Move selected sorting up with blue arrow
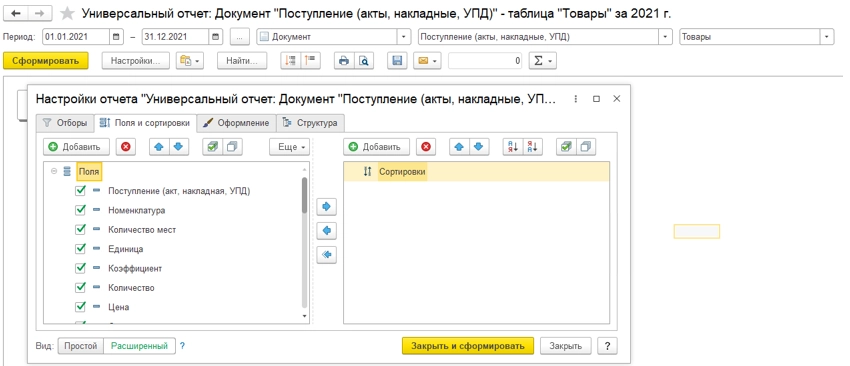Image resolution: width=850 pixels, height=366 pixels. 459,147
